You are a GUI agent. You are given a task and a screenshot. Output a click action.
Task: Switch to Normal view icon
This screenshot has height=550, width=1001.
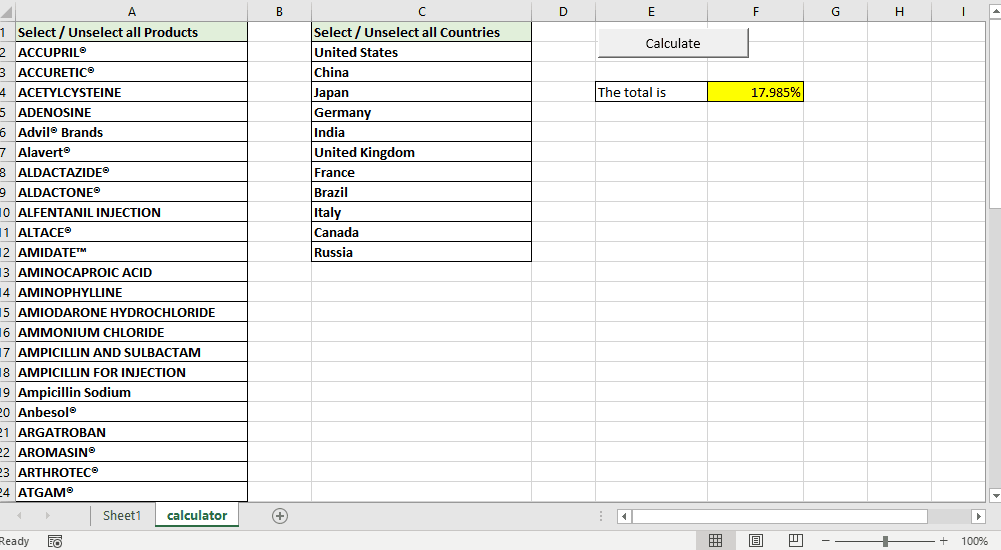click(716, 540)
